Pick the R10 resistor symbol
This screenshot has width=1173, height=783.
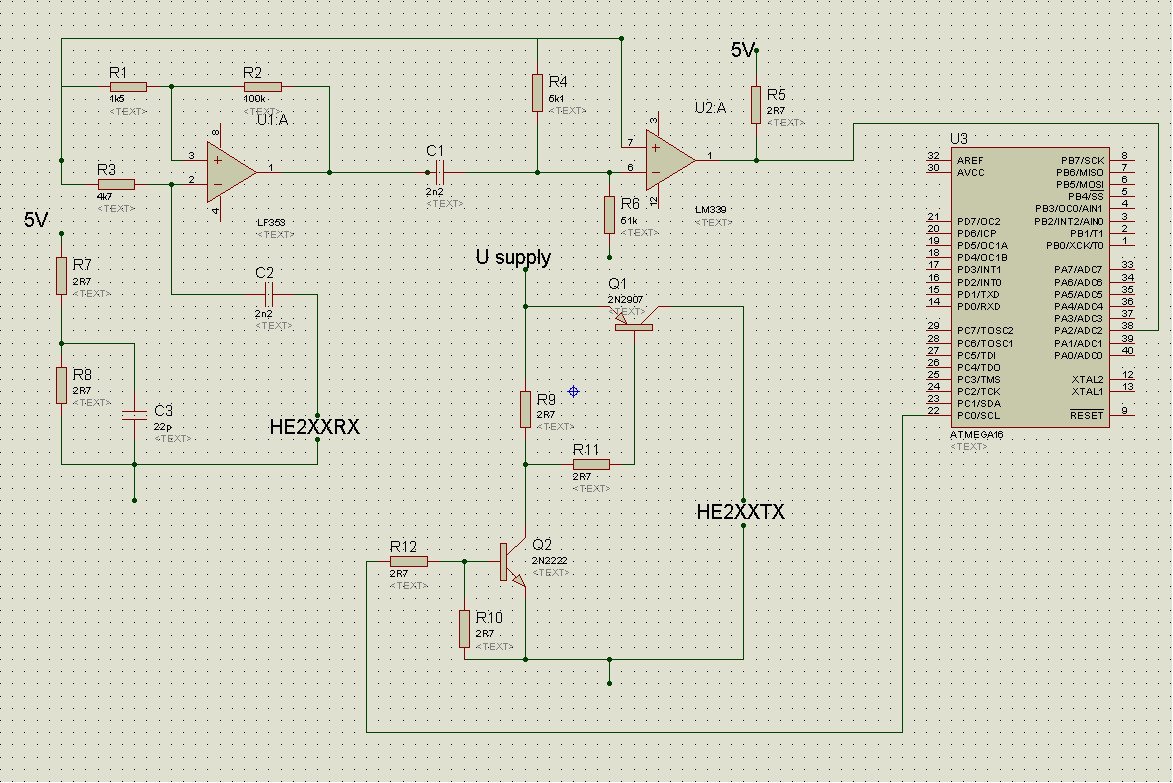465,629
